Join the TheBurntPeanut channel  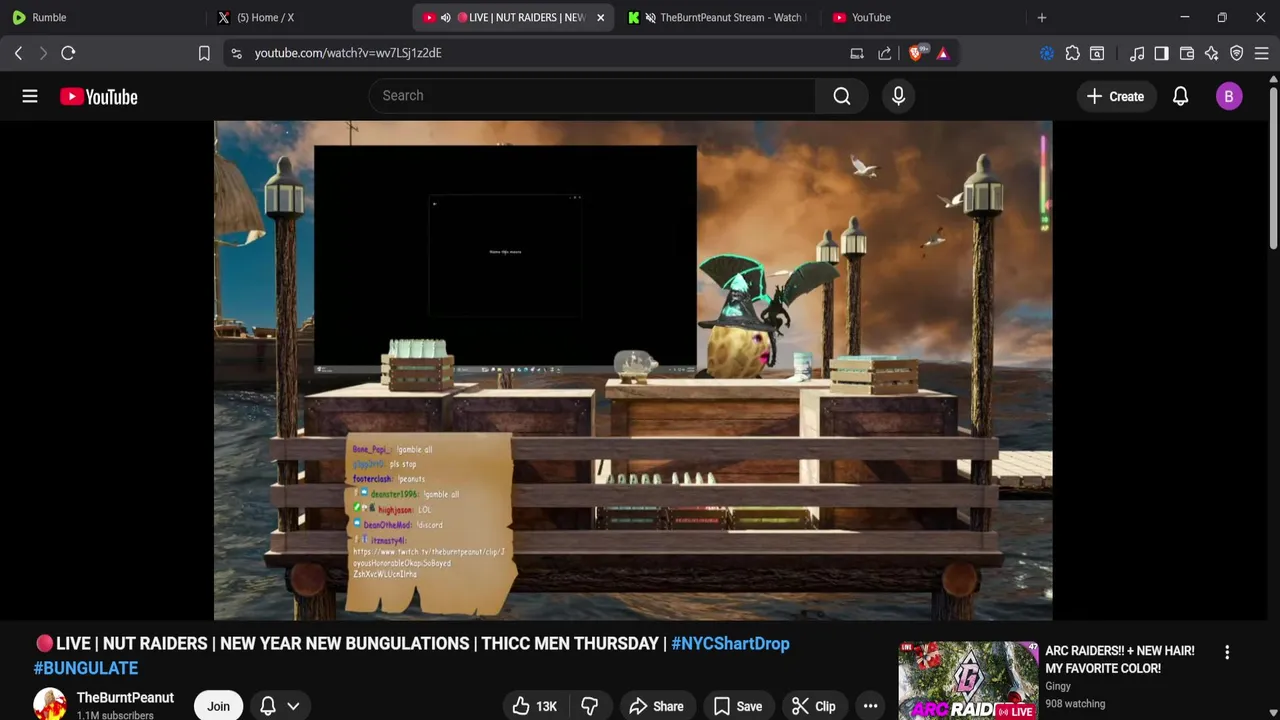(x=218, y=706)
